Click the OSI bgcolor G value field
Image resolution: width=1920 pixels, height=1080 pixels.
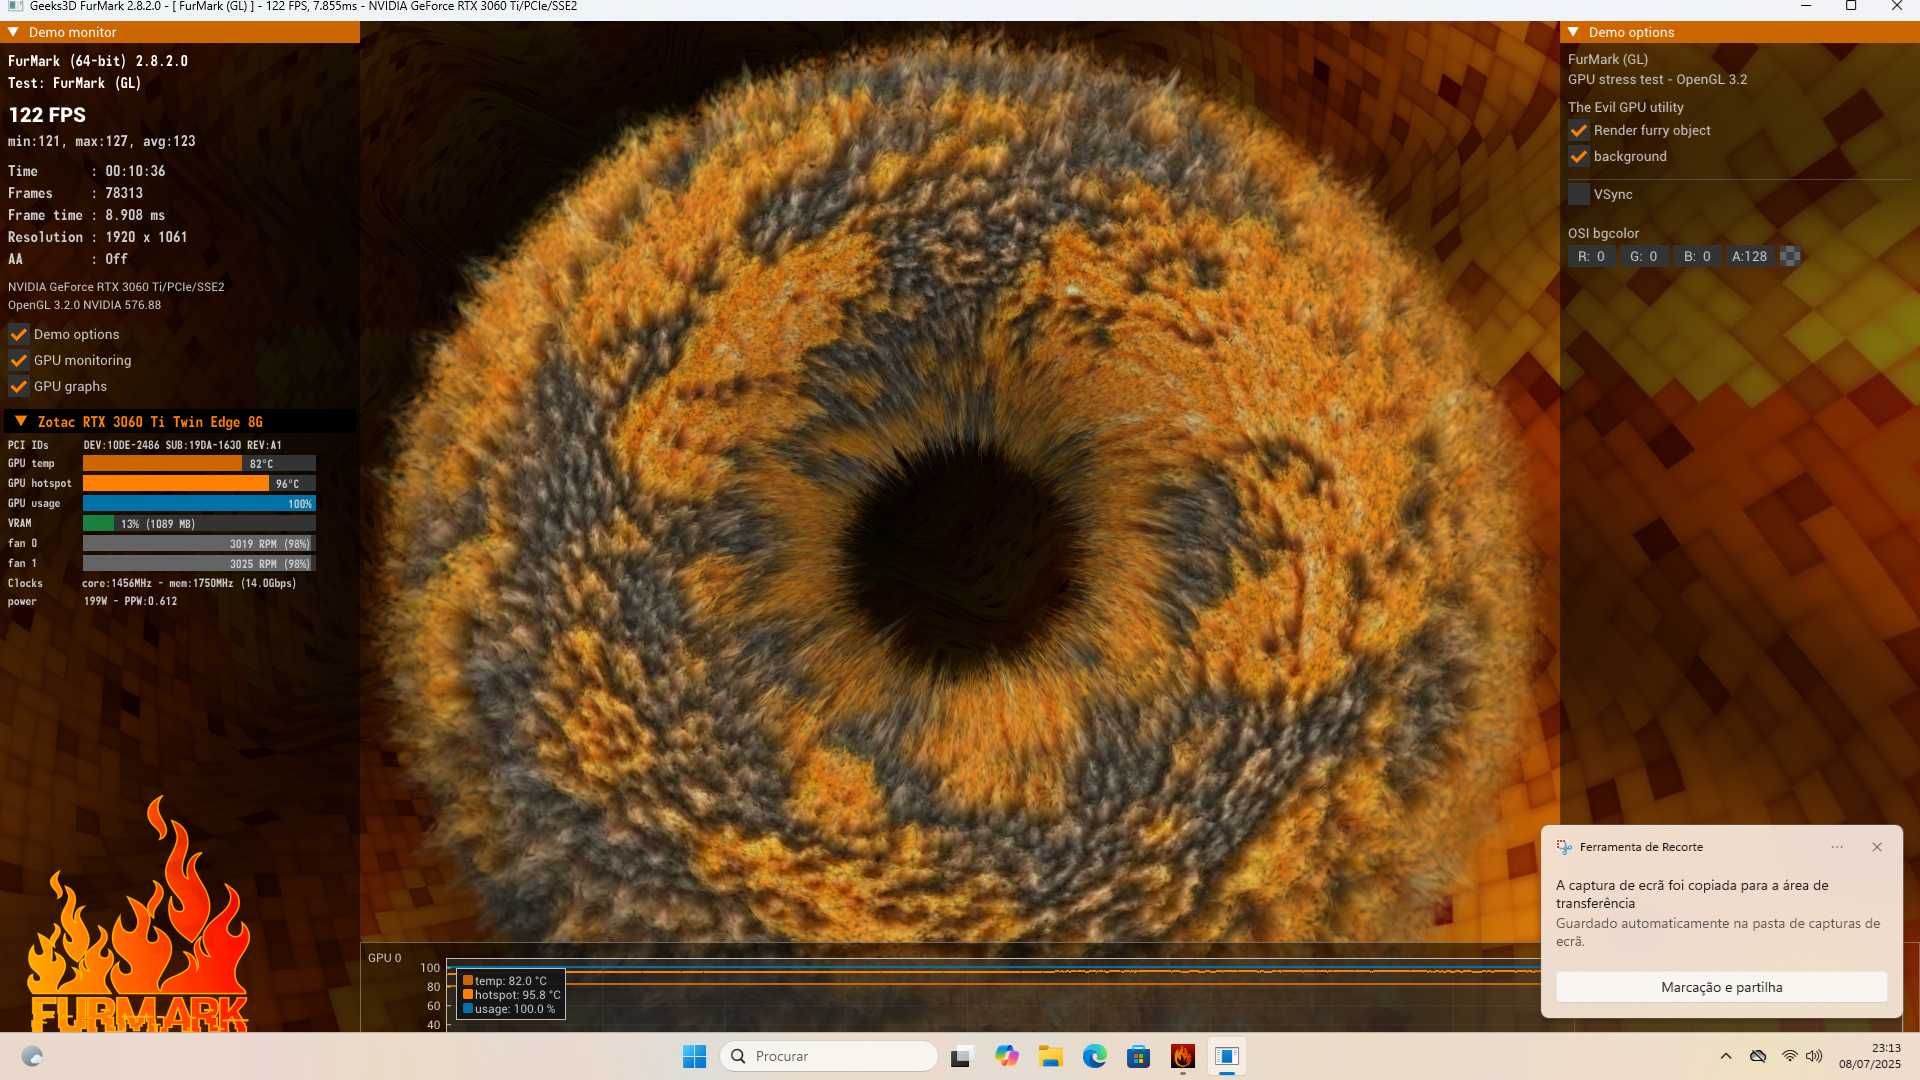click(x=1644, y=256)
